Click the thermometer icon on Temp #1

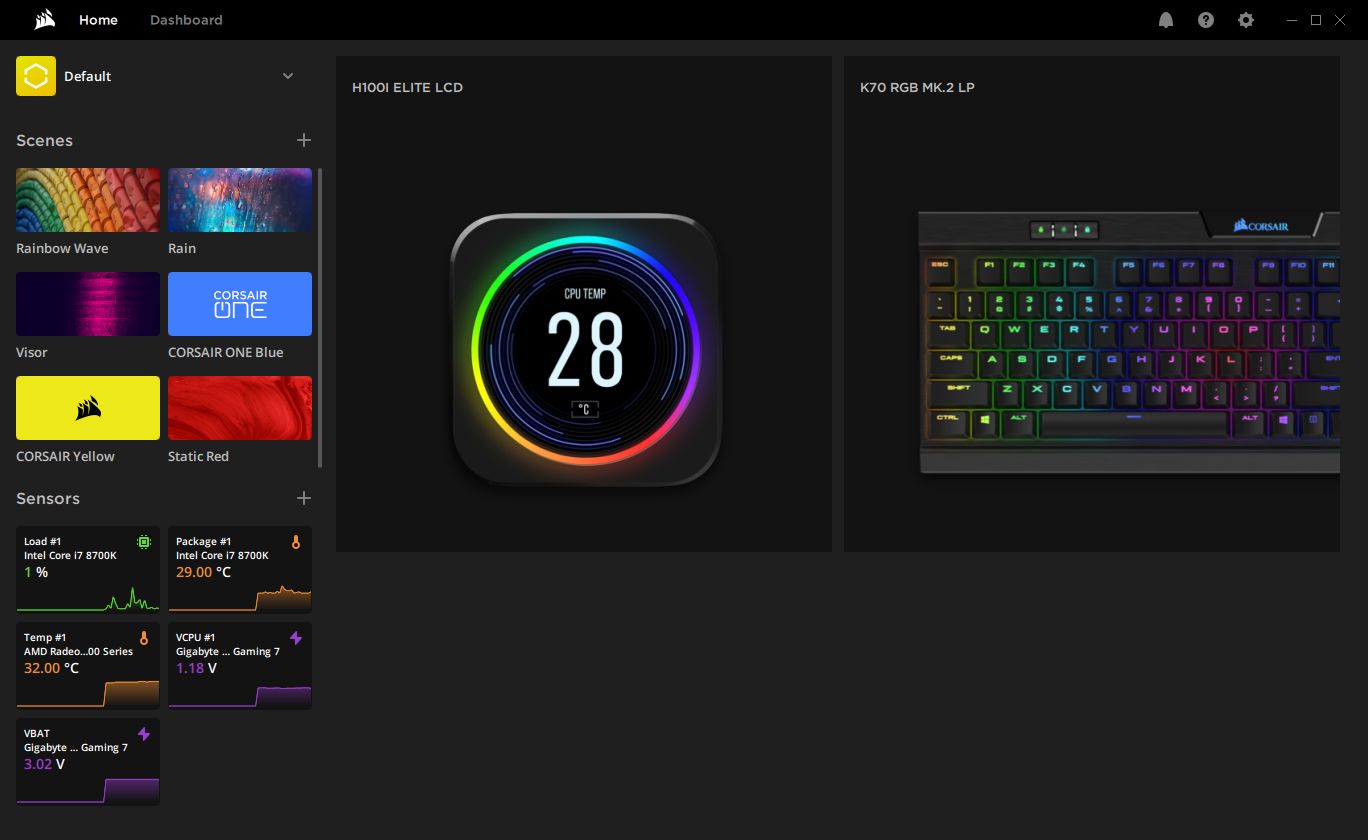click(144, 638)
